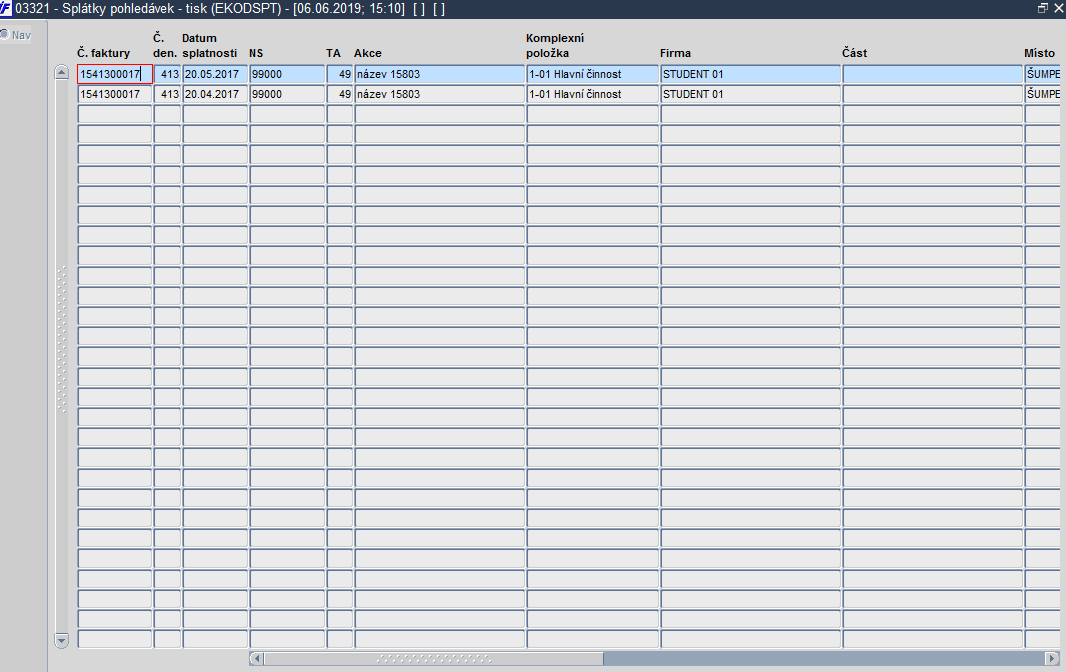Click the 'NS' column header
The height and width of the screenshot is (672, 1066).
(256, 53)
